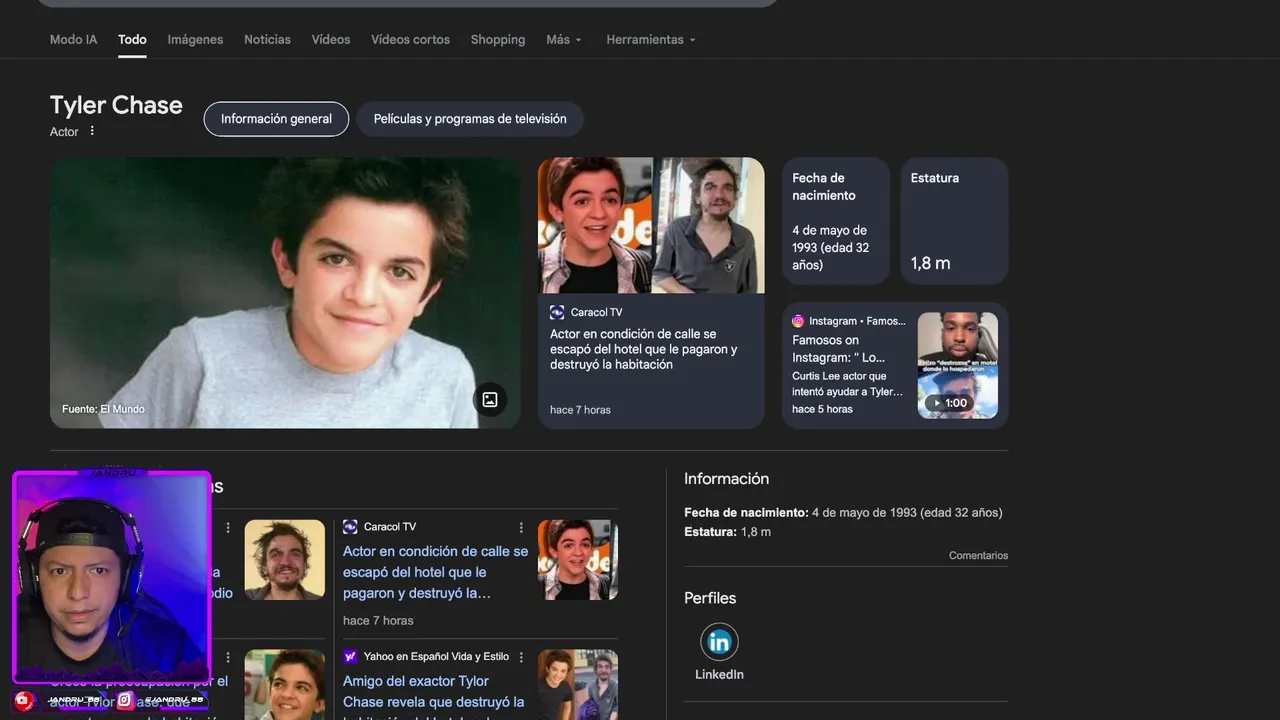Open the Noticias results tab
This screenshot has height=720, width=1280.
[x=267, y=39]
